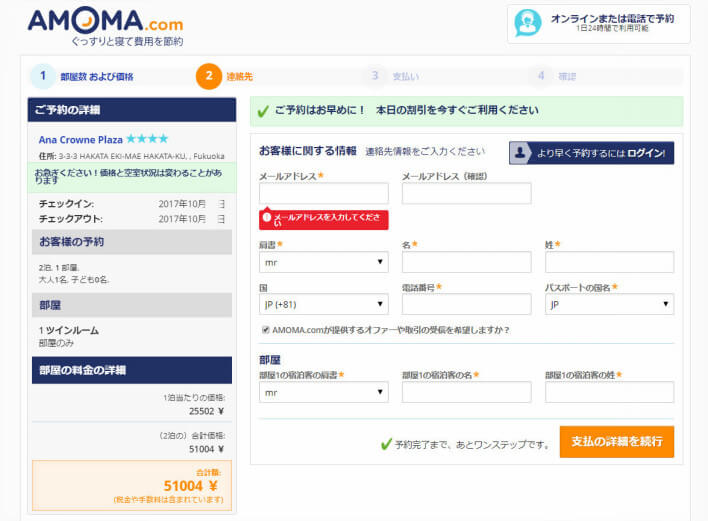The image size is (708, 521).
Task: Click the AMOMA.com logo
Action: click(105, 24)
